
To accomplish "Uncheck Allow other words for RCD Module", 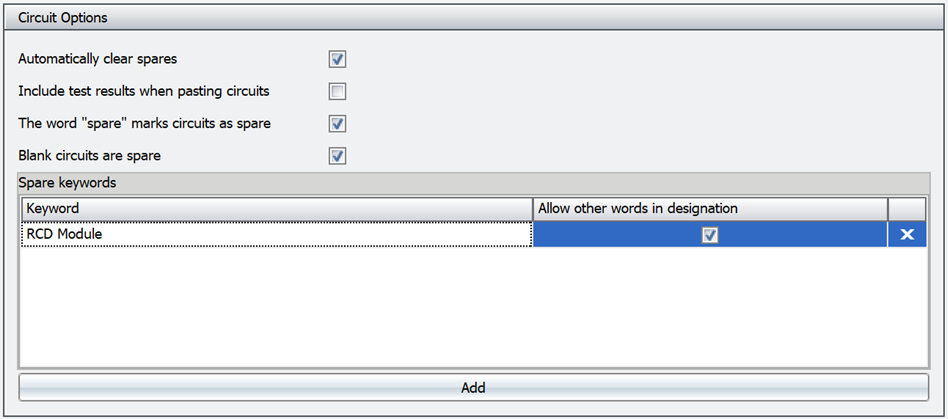I will pyautogui.click(x=710, y=235).
